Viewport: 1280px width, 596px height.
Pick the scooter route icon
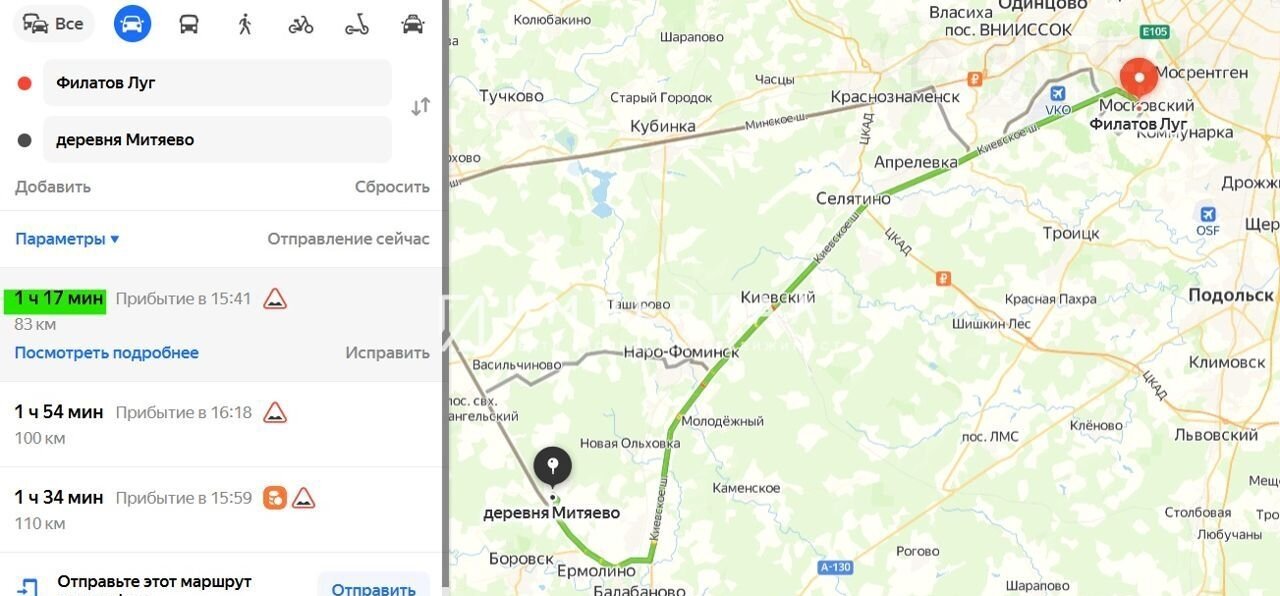pos(357,24)
